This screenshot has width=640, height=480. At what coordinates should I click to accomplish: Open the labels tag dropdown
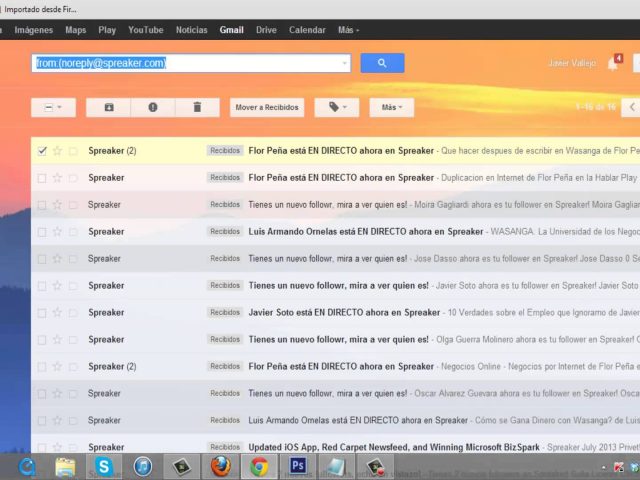pos(337,107)
